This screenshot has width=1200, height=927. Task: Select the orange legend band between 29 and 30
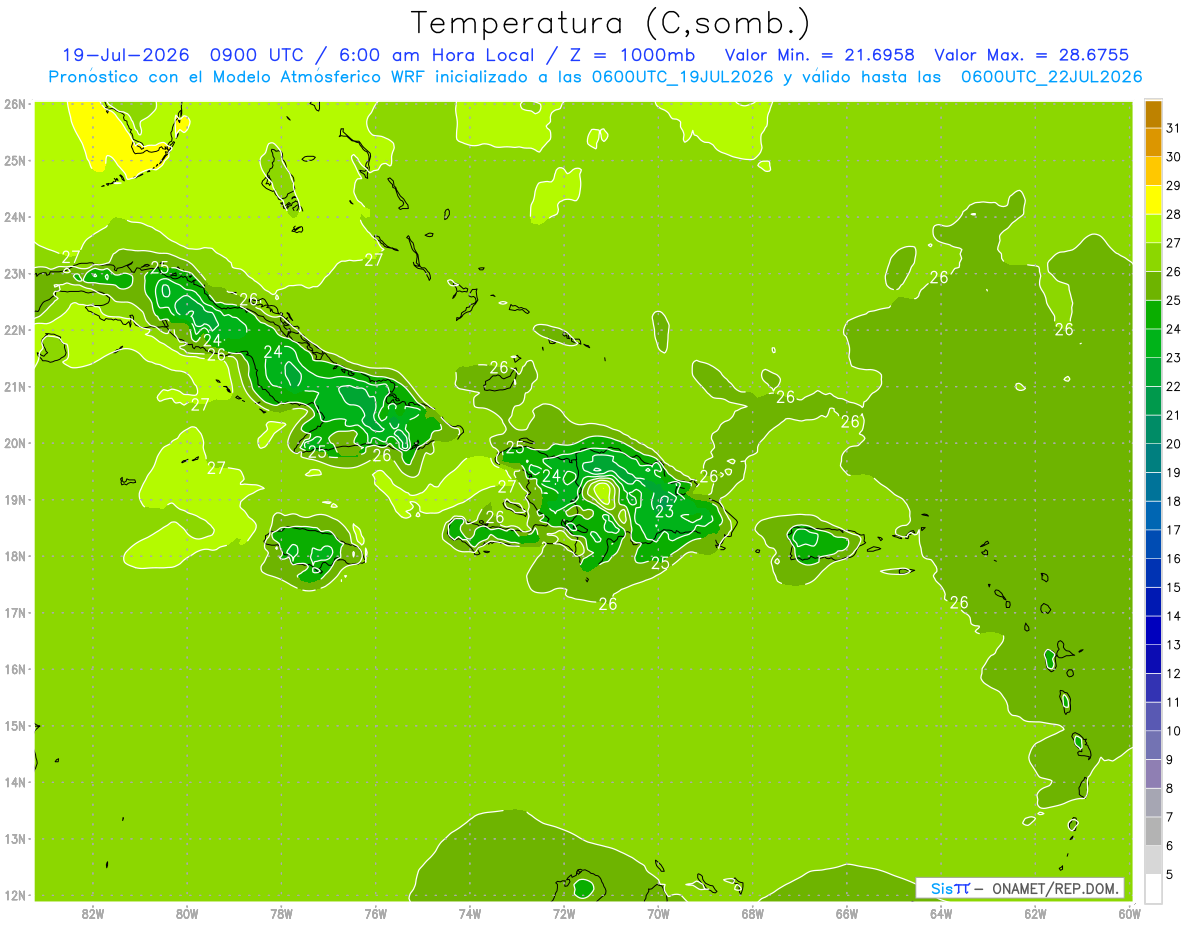click(x=1153, y=172)
